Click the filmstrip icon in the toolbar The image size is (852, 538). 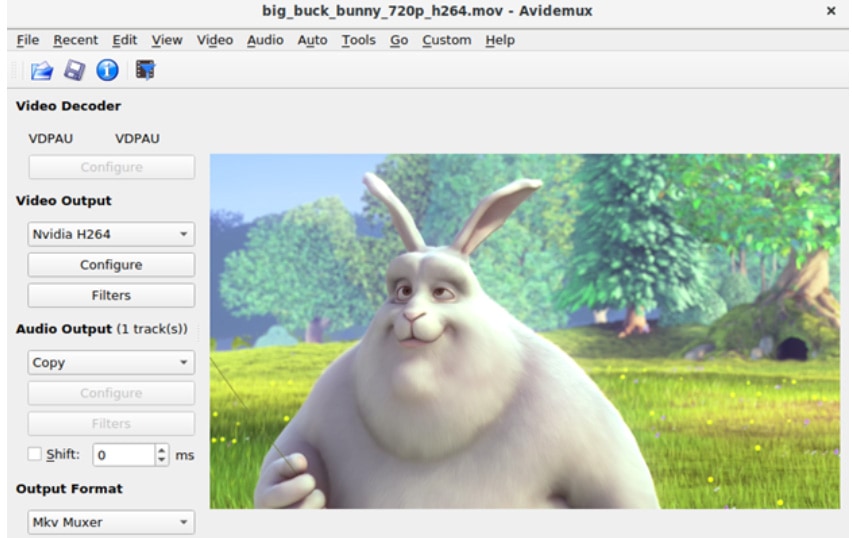click(x=145, y=70)
